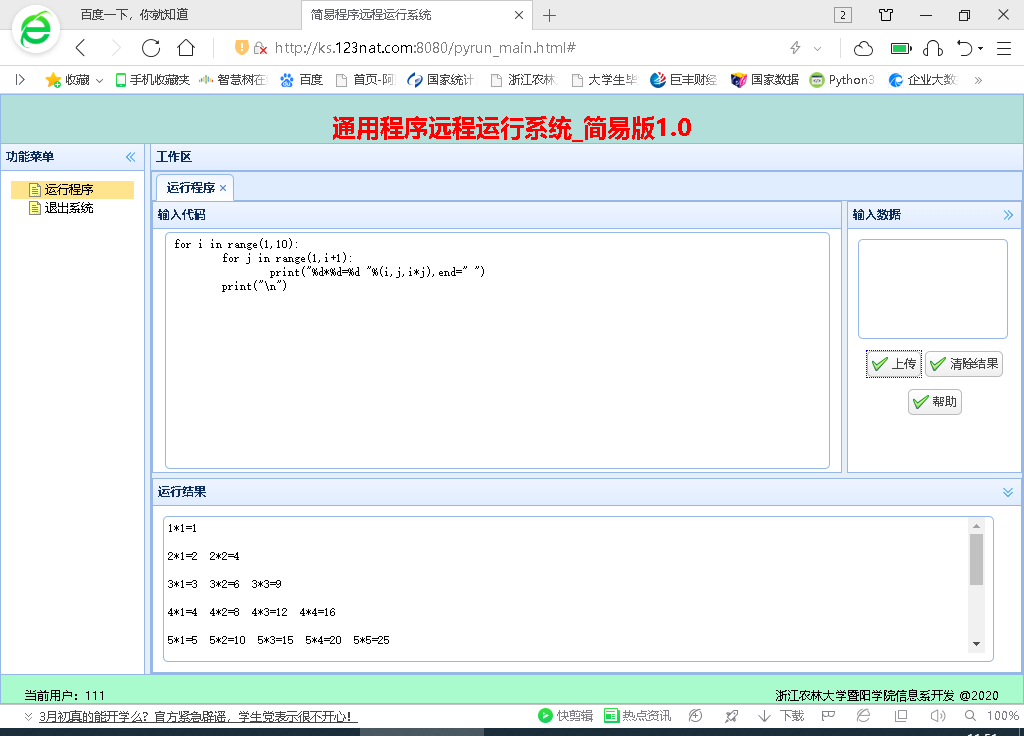
Task: Open the skin (shirt) icon in title bar
Action: coord(886,15)
